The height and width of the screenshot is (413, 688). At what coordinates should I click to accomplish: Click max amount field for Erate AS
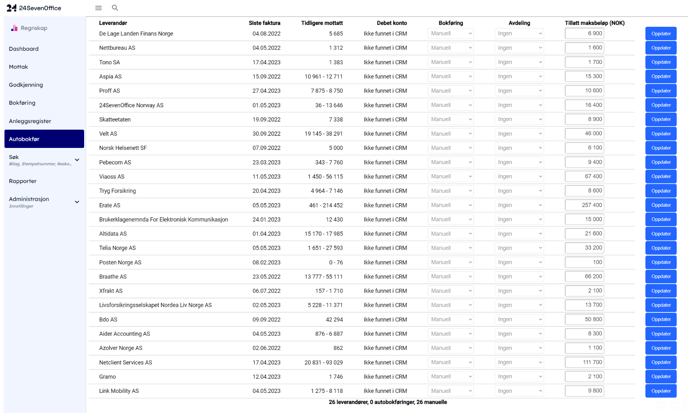tap(584, 205)
